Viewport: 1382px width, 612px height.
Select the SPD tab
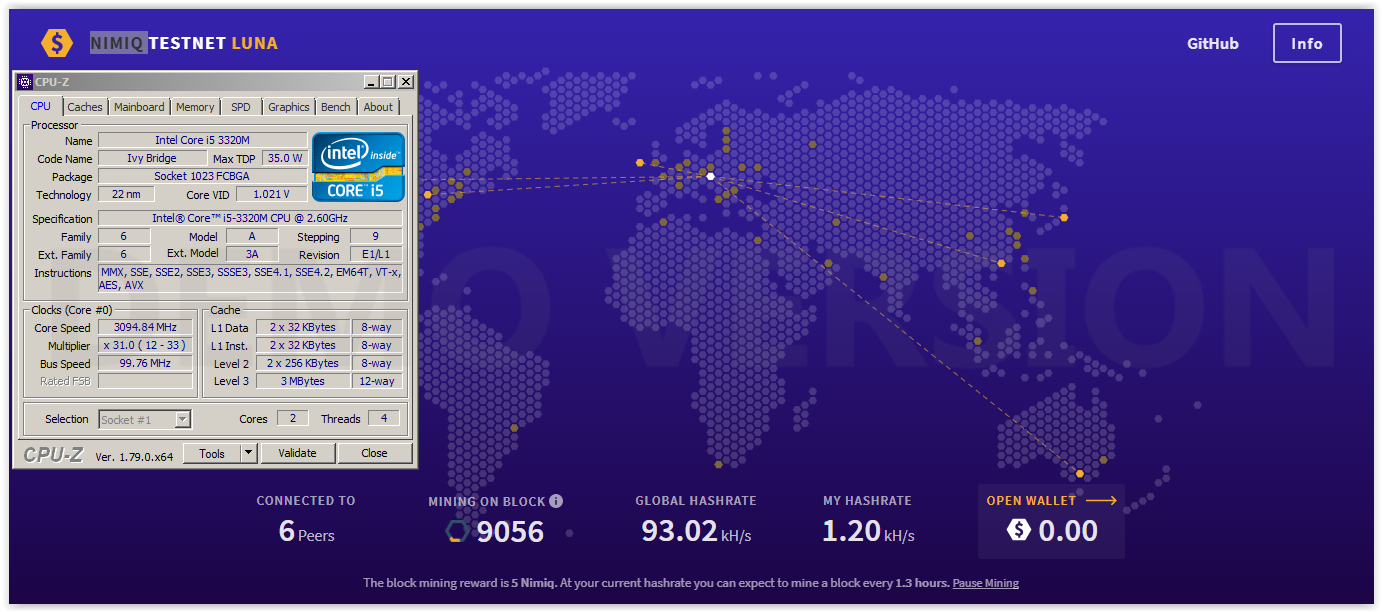(241, 107)
